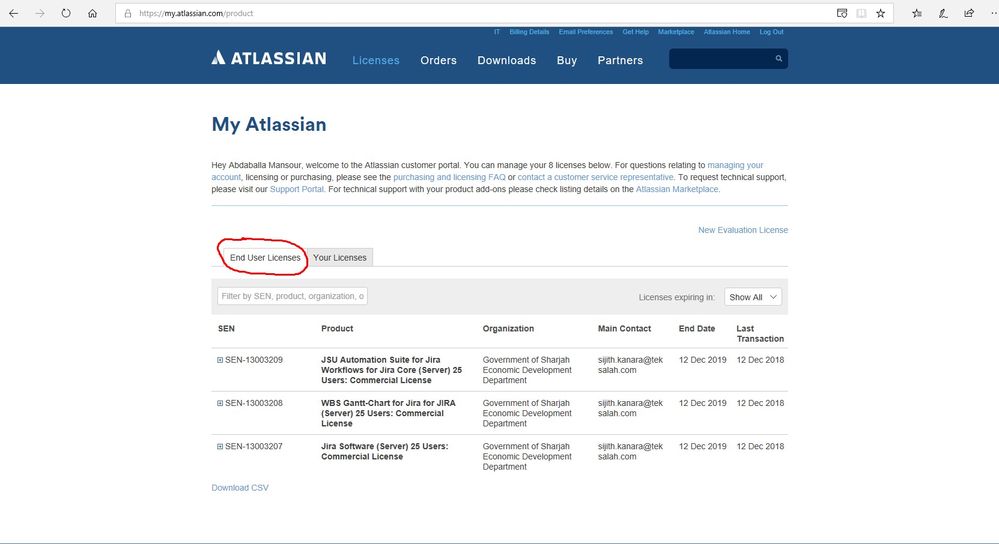Expand row SEN-13003207
This screenshot has height=544, width=999.
(220, 447)
